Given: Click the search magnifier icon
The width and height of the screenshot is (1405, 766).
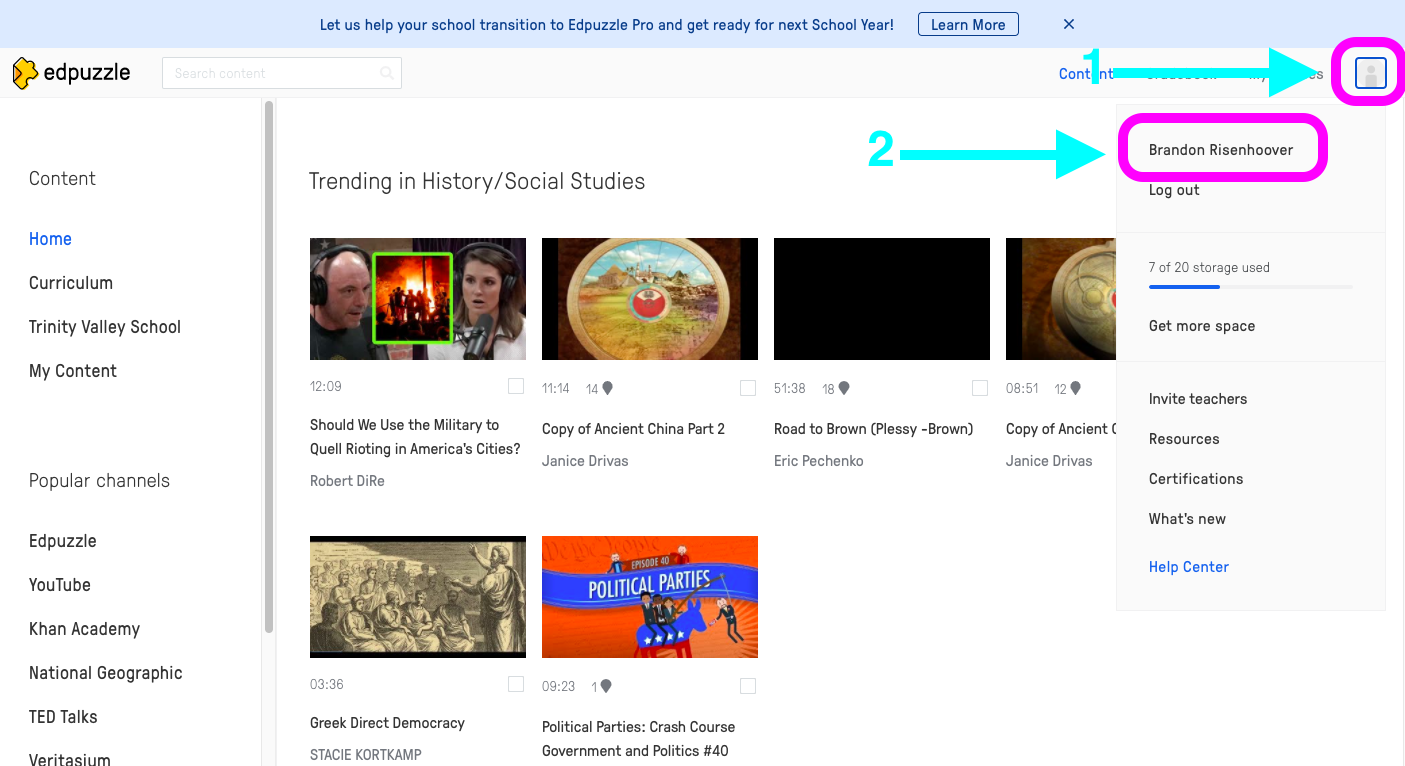Looking at the screenshot, I should pyautogui.click(x=387, y=73).
